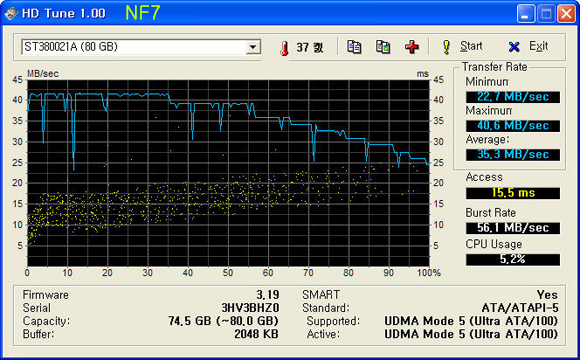Copy info to clipboard icon

pos(354,47)
